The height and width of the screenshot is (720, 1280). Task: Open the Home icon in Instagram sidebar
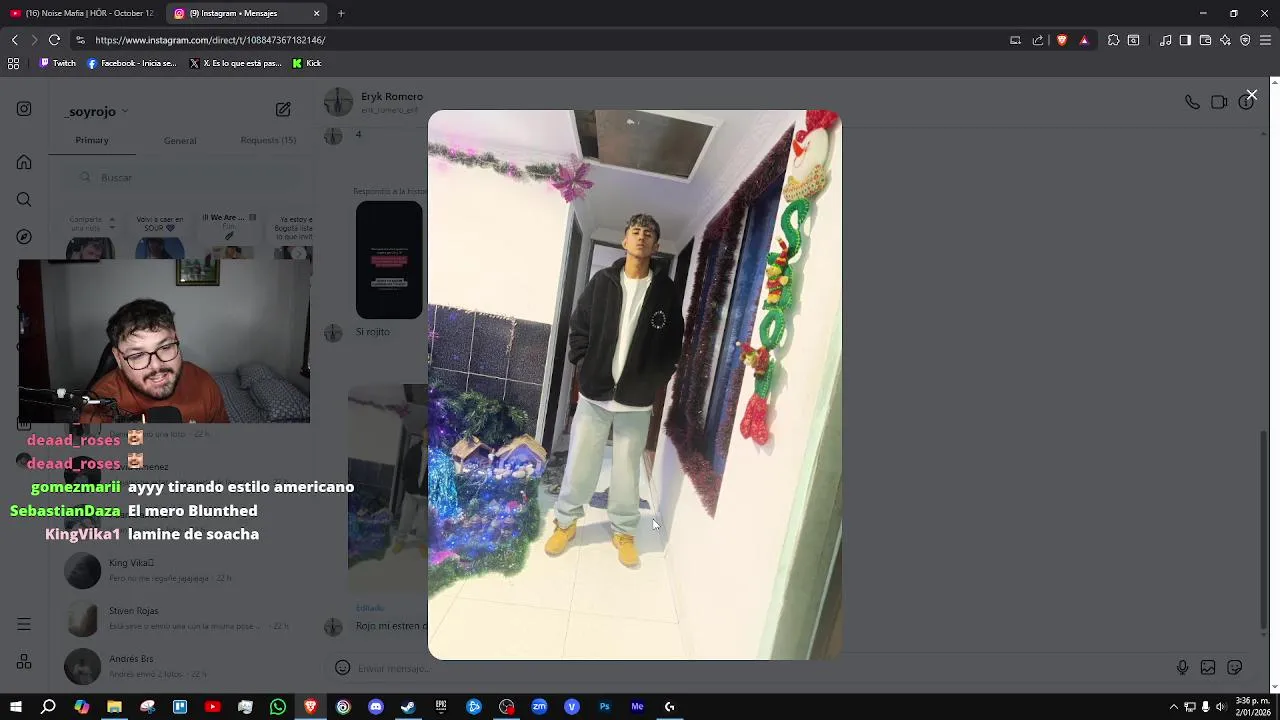pyautogui.click(x=24, y=162)
